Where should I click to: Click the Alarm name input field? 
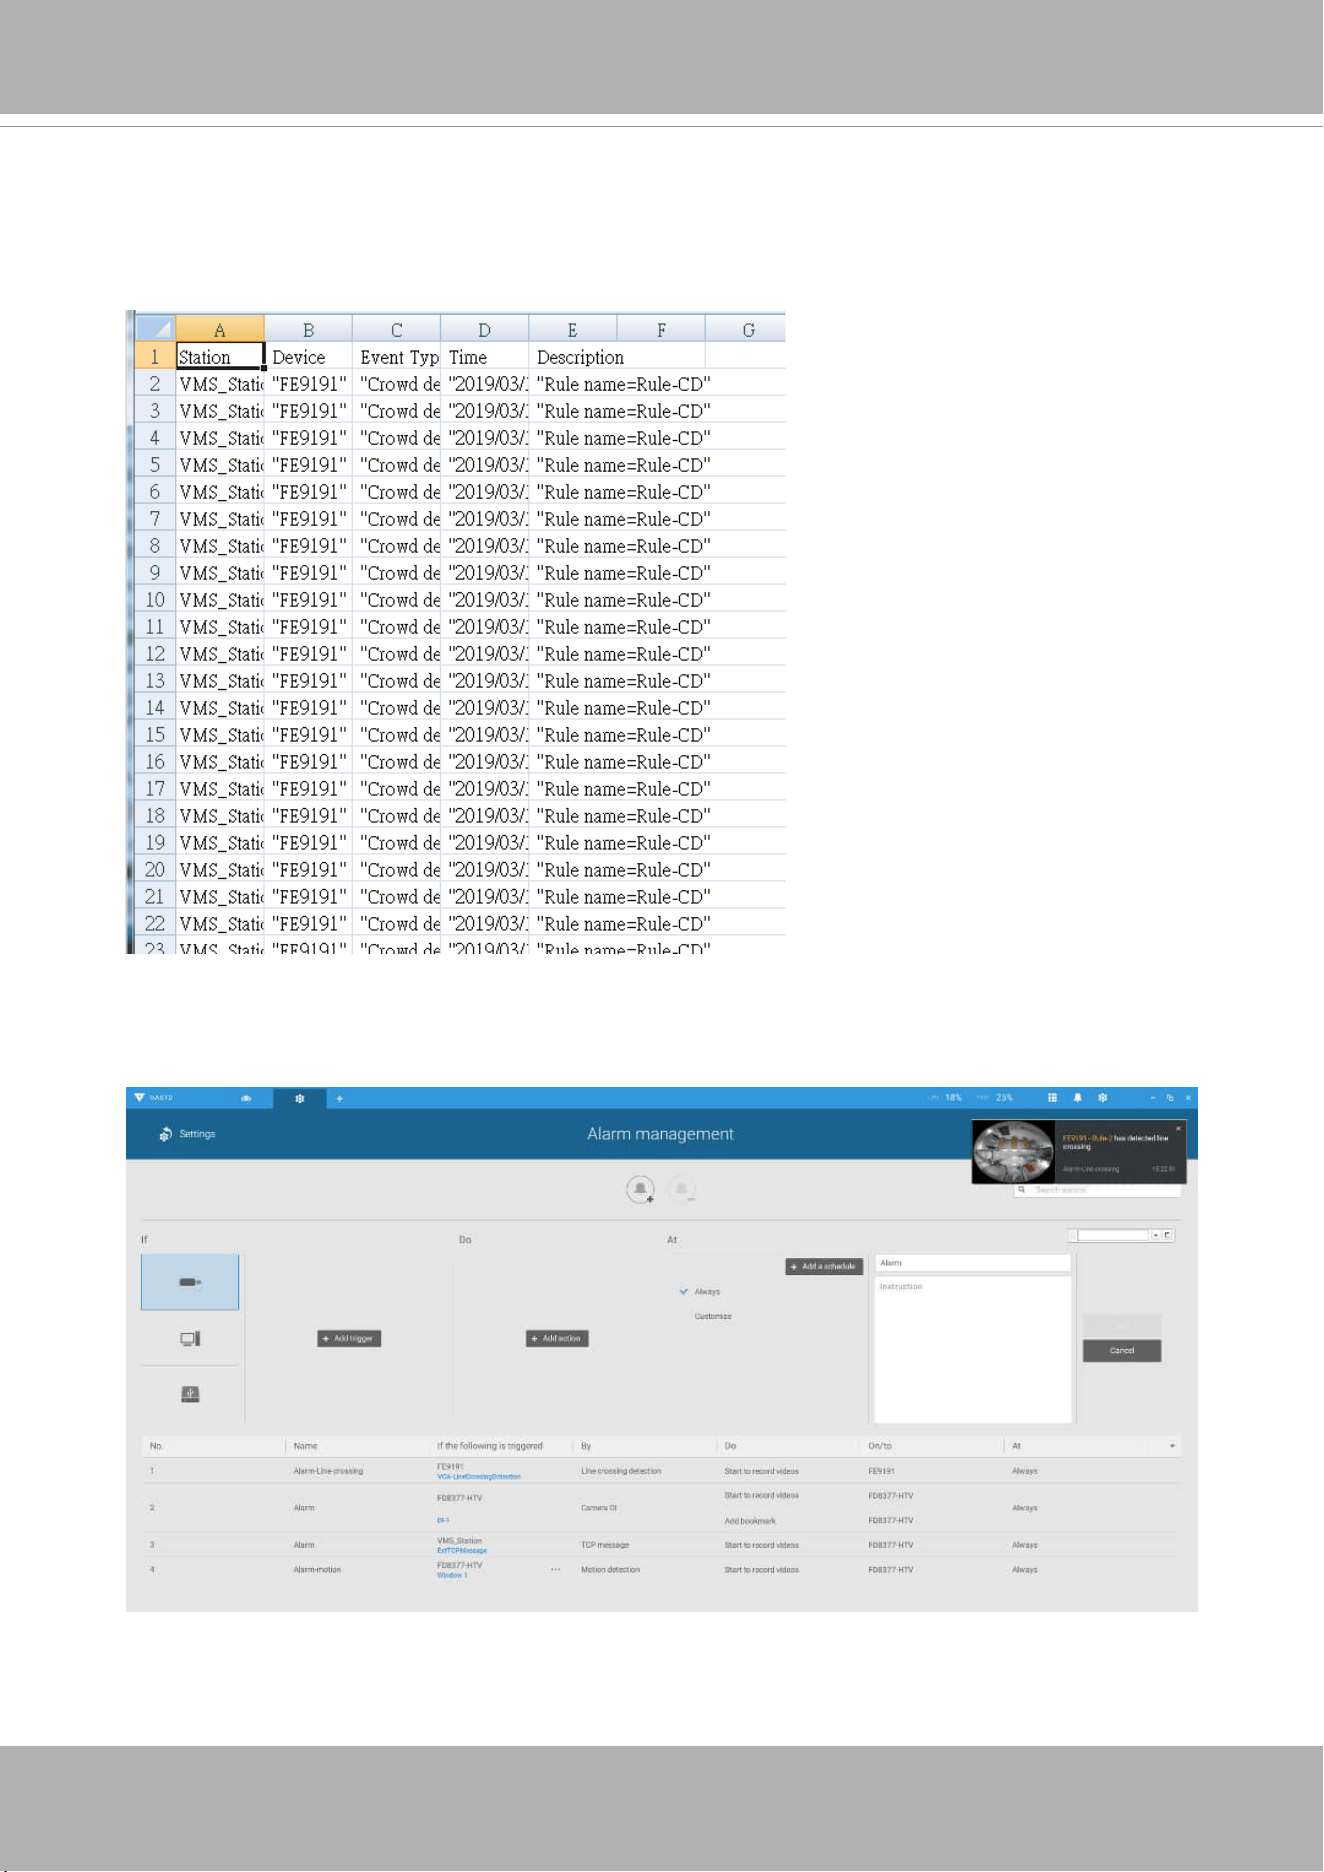(972, 1263)
